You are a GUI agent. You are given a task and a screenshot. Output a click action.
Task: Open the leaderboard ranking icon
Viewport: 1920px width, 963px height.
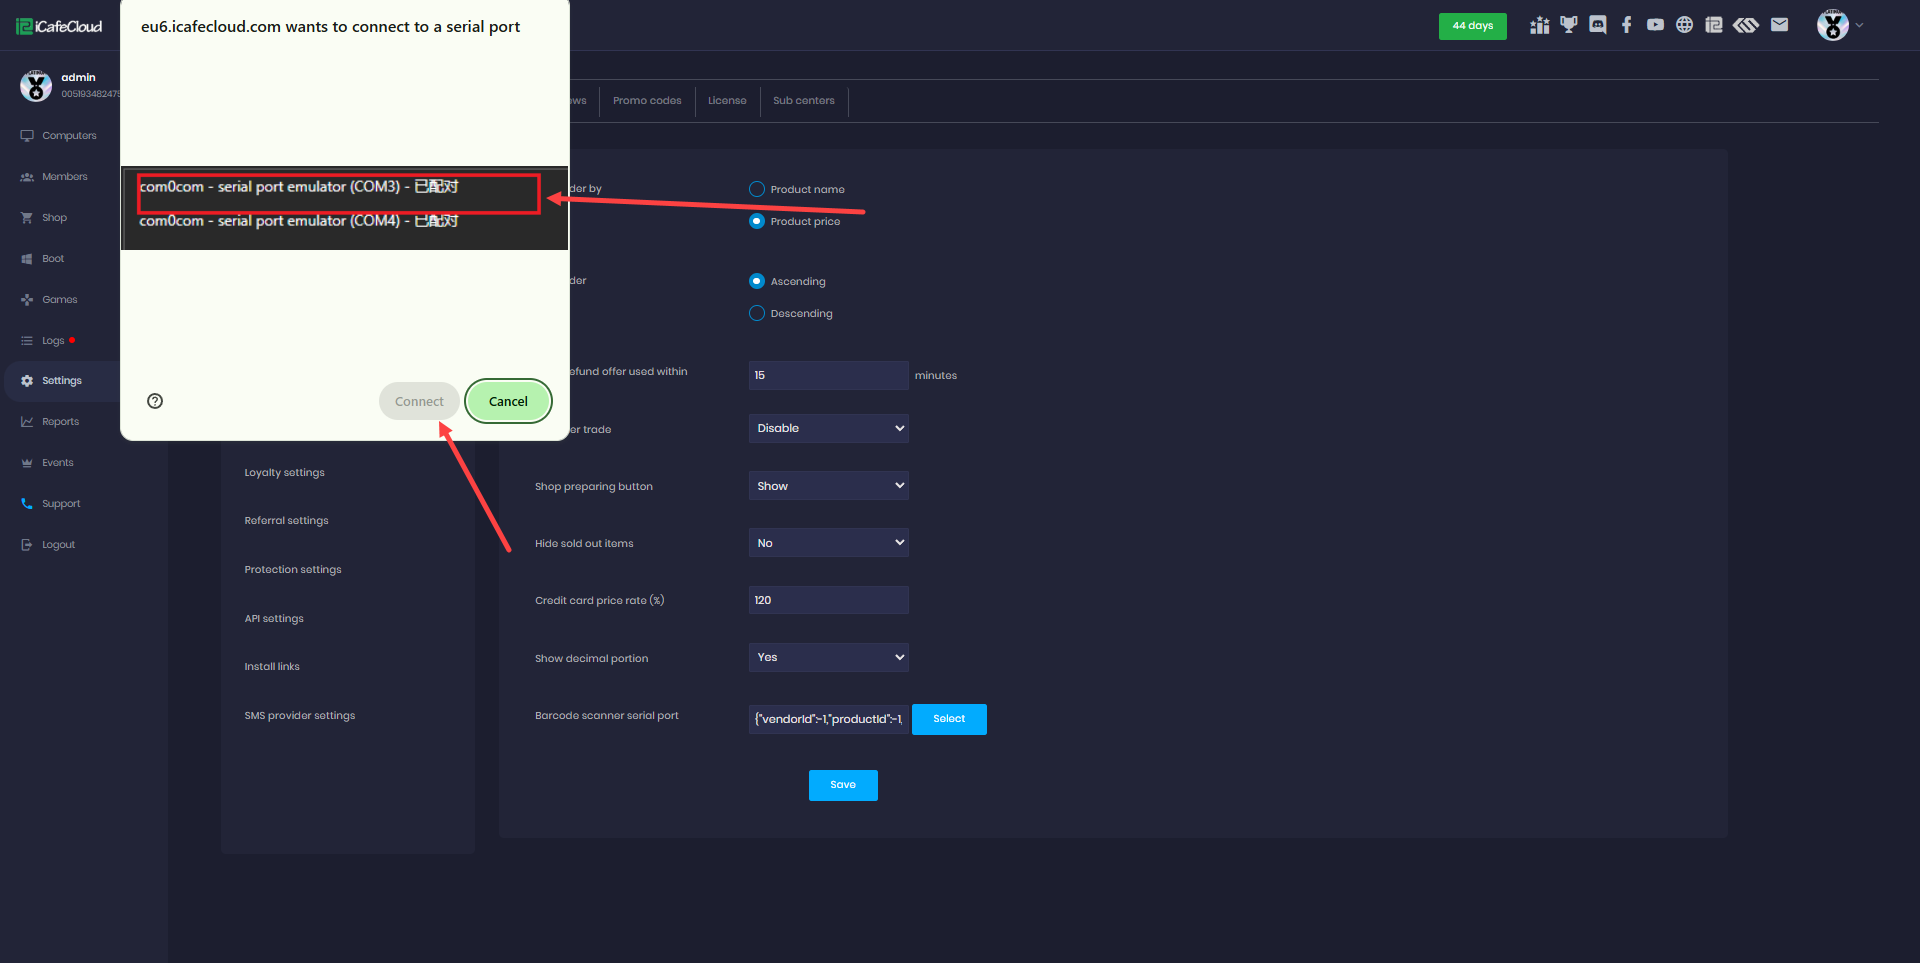click(1540, 25)
